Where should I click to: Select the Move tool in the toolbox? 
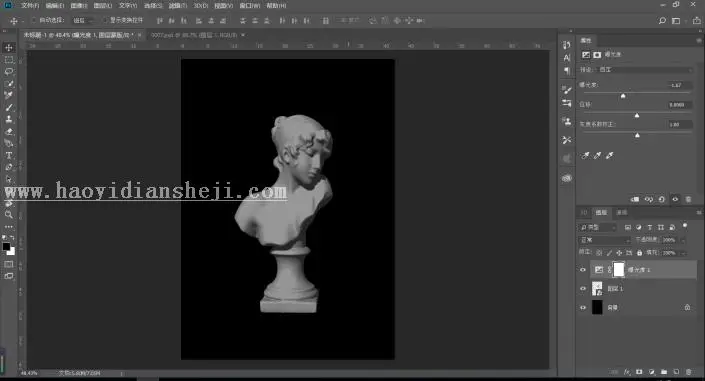[9, 48]
